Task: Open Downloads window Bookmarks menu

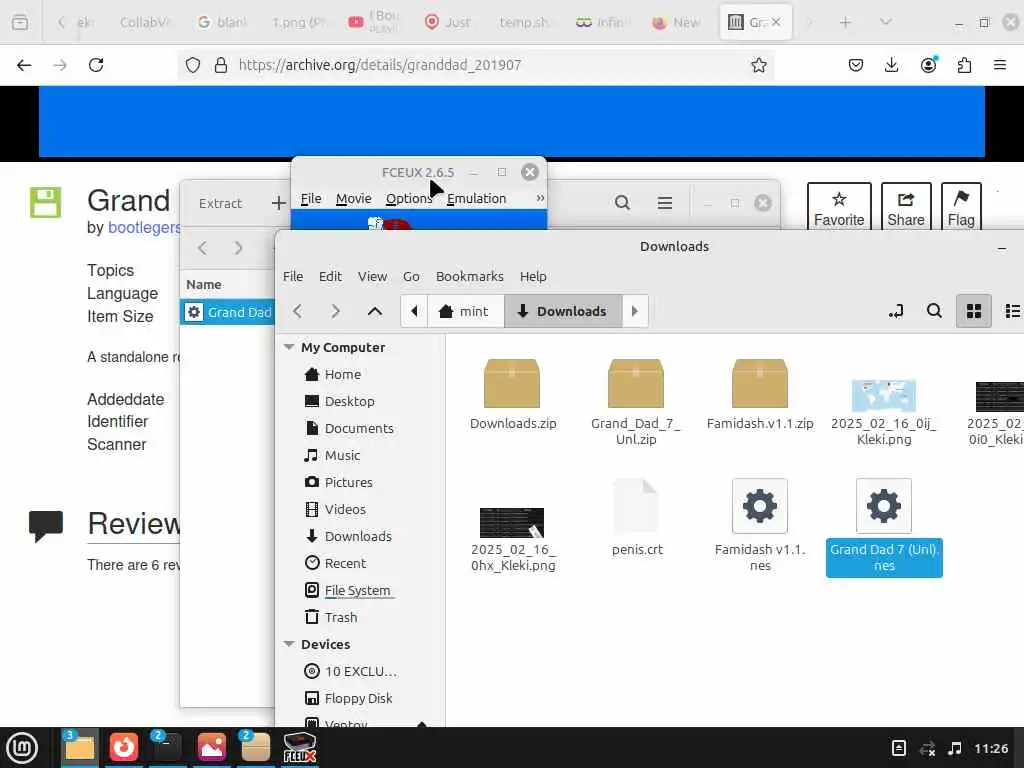Action: coord(470,276)
